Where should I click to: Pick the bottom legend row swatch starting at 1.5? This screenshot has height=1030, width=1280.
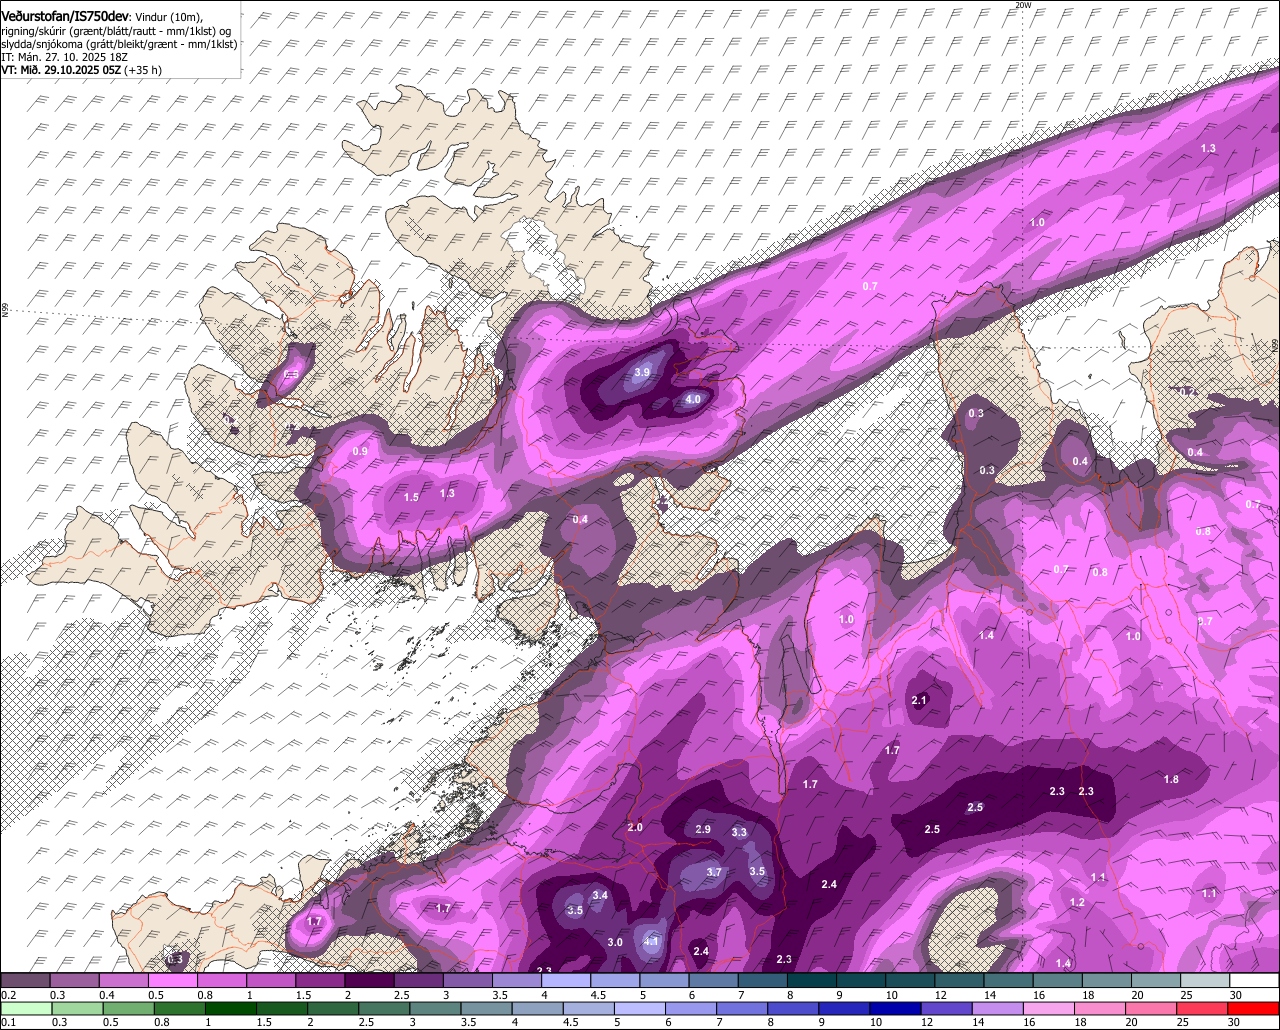[280, 1009]
